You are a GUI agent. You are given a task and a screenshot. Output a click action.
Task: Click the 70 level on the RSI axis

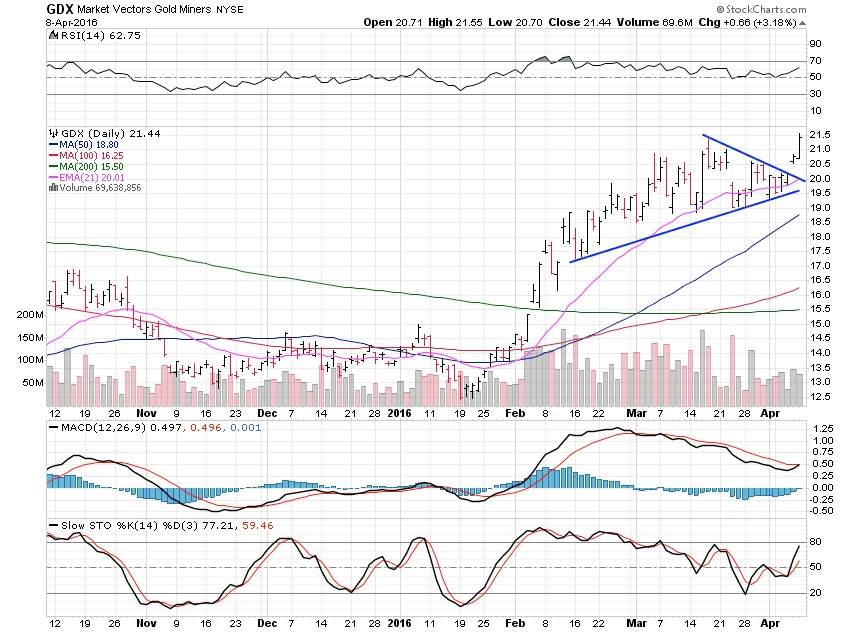tap(815, 61)
